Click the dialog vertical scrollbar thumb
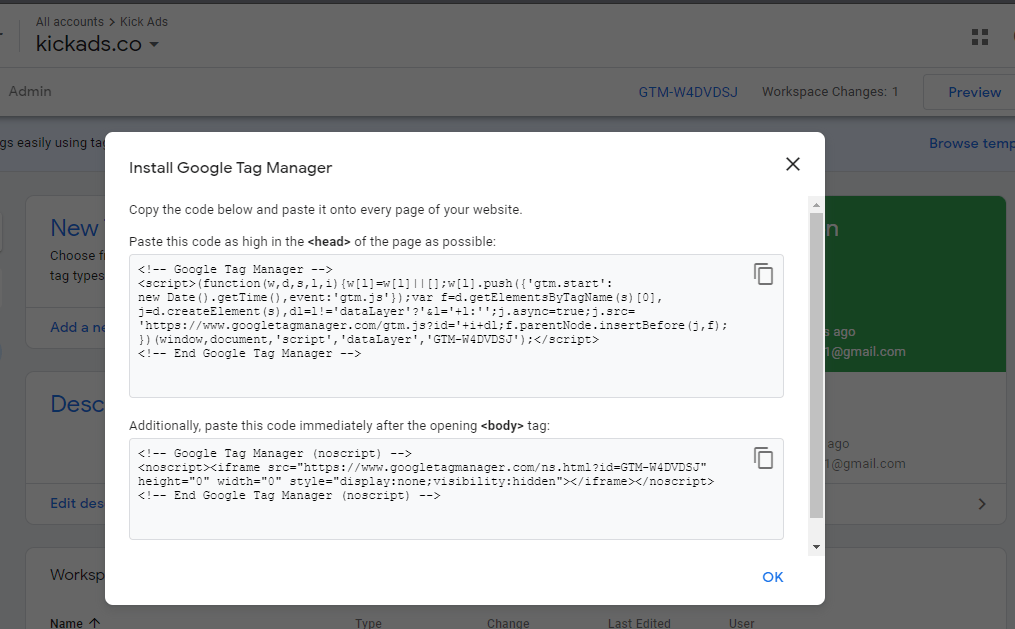This screenshot has width=1015, height=629. pyautogui.click(x=816, y=366)
